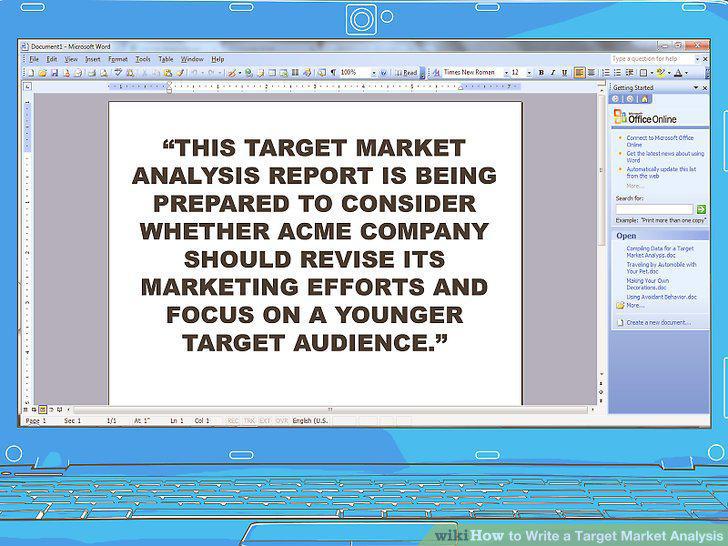728x546 pixels.
Task: Click the Insert Table icon in the toolbar
Action: pos(272,72)
